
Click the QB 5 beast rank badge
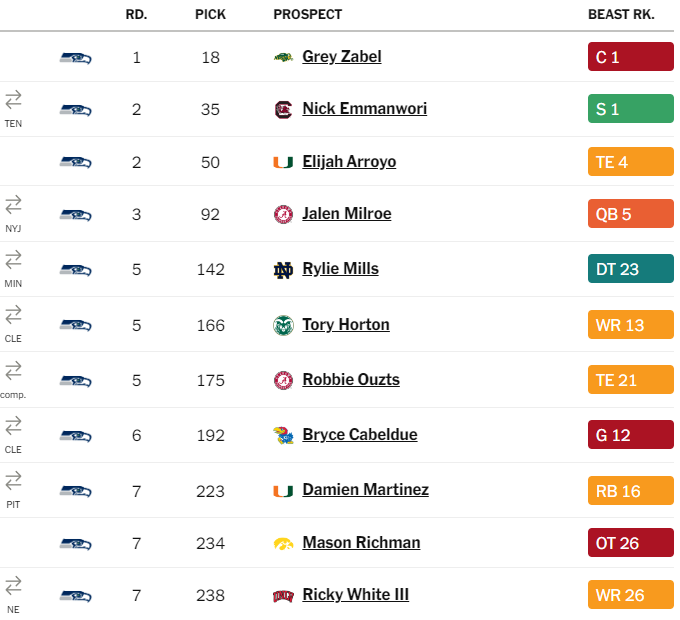pyautogui.click(x=631, y=214)
